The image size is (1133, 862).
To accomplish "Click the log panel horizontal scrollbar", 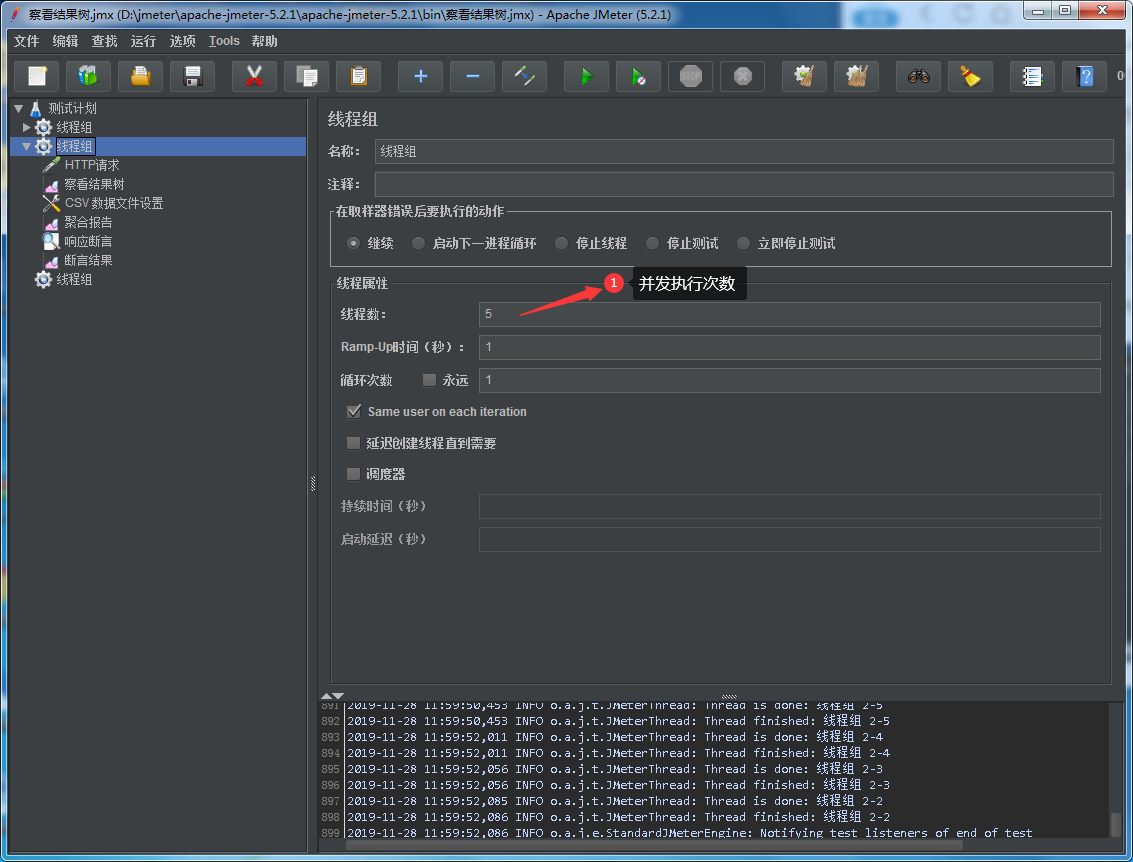I will pos(654,844).
